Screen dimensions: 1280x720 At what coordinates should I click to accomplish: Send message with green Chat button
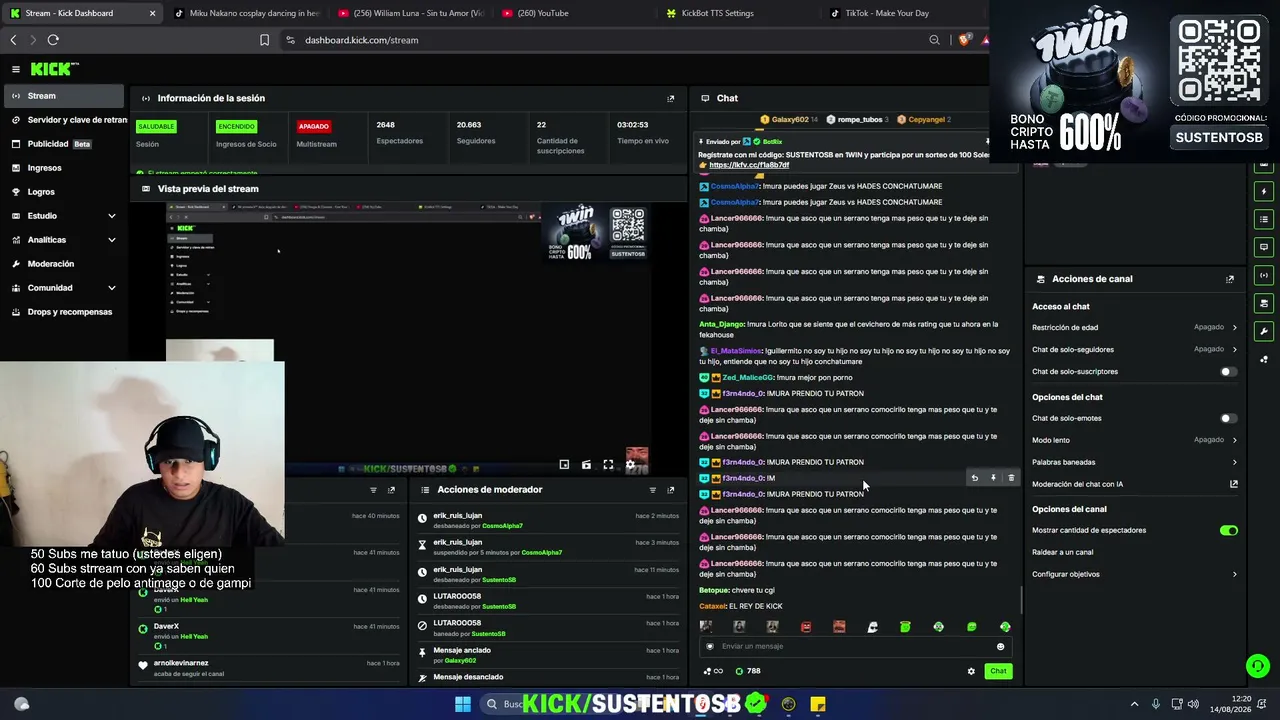[998, 671]
